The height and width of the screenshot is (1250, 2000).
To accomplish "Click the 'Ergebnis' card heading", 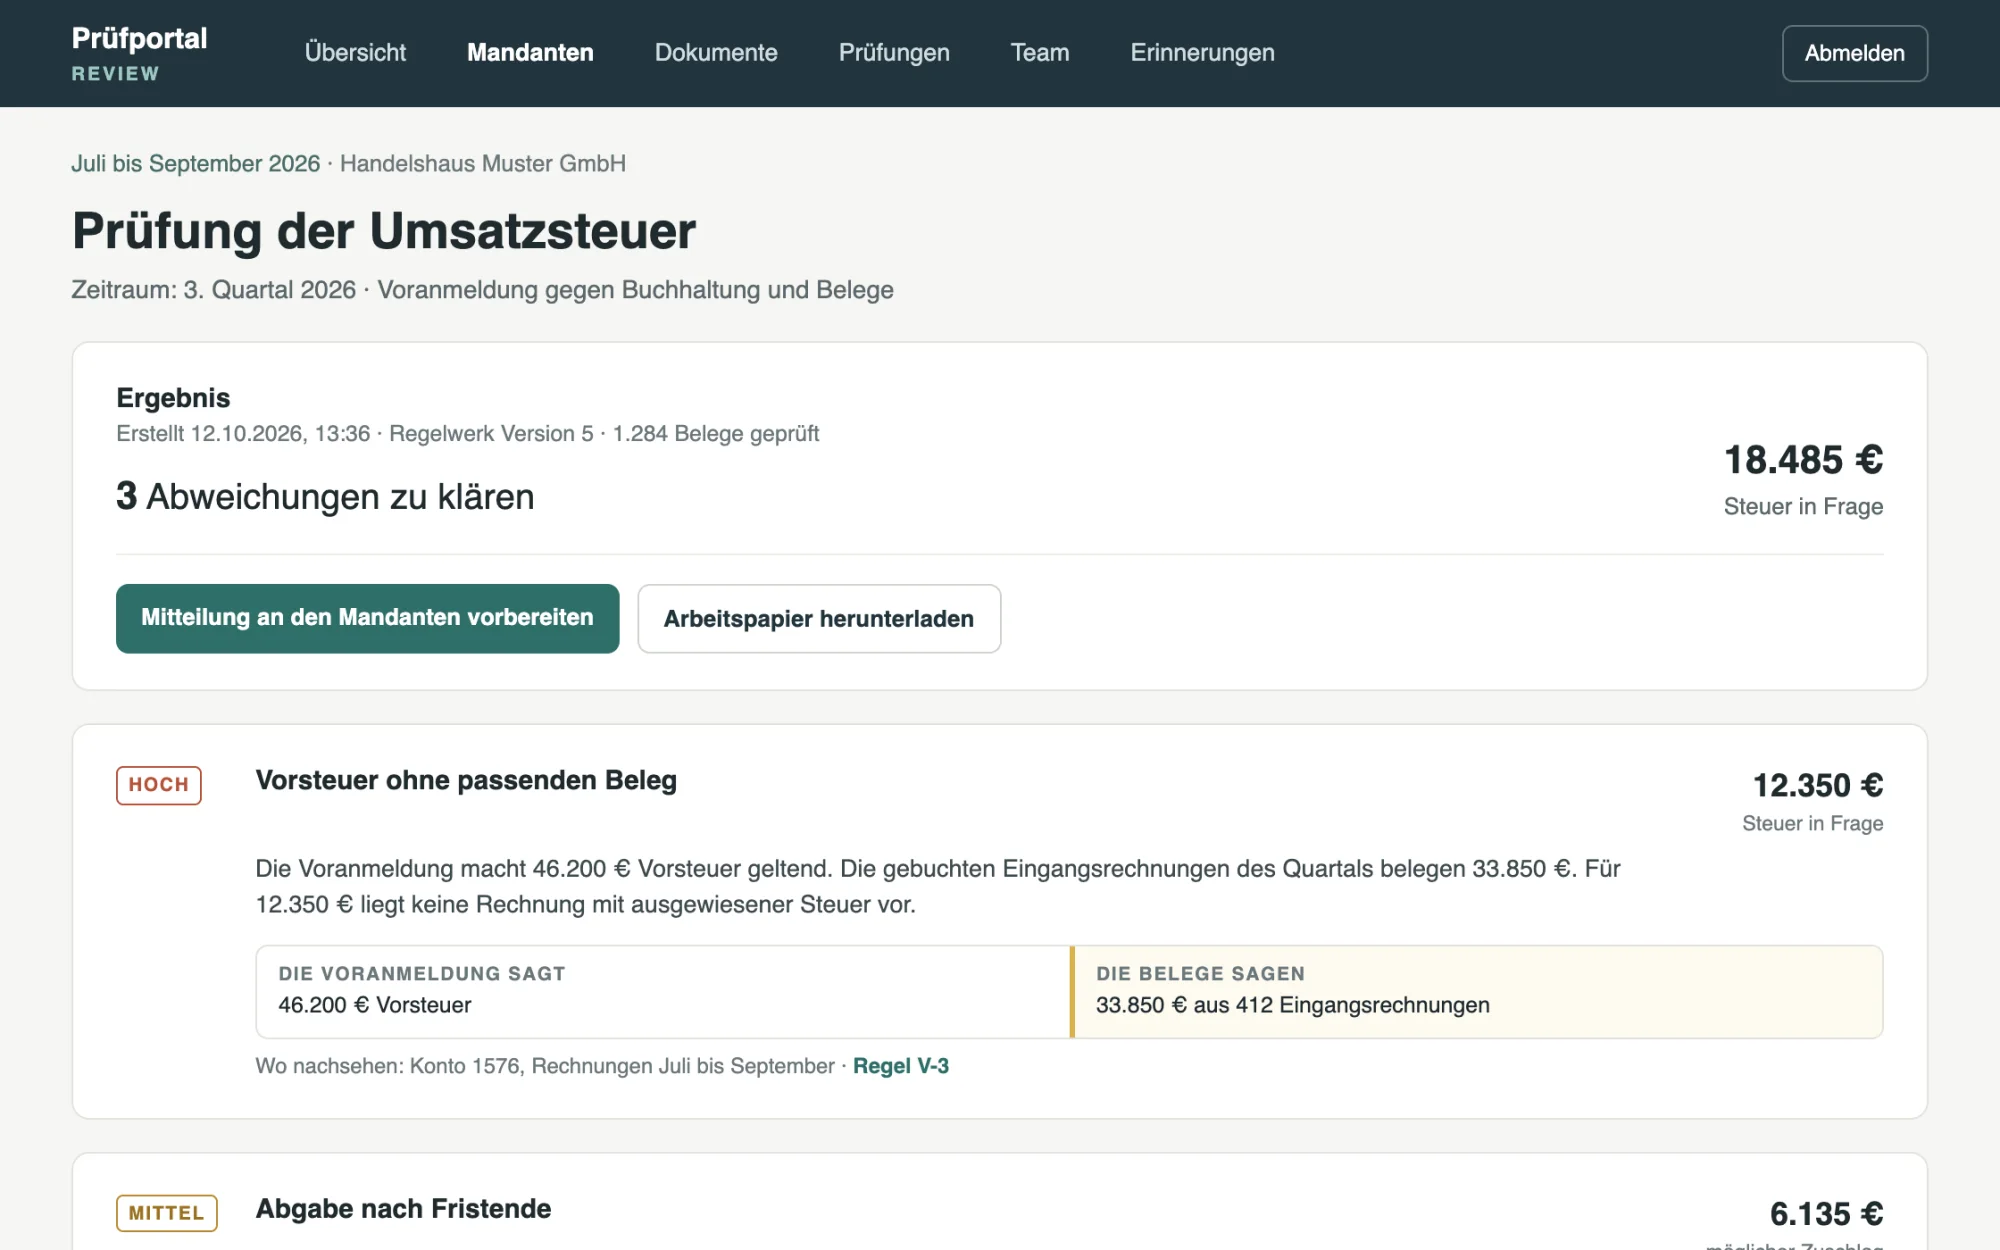I will click(x=173, y=397).
